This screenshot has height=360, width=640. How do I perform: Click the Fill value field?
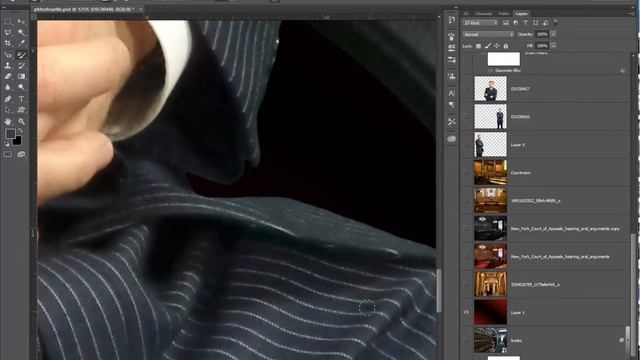[x=542, y=46]
